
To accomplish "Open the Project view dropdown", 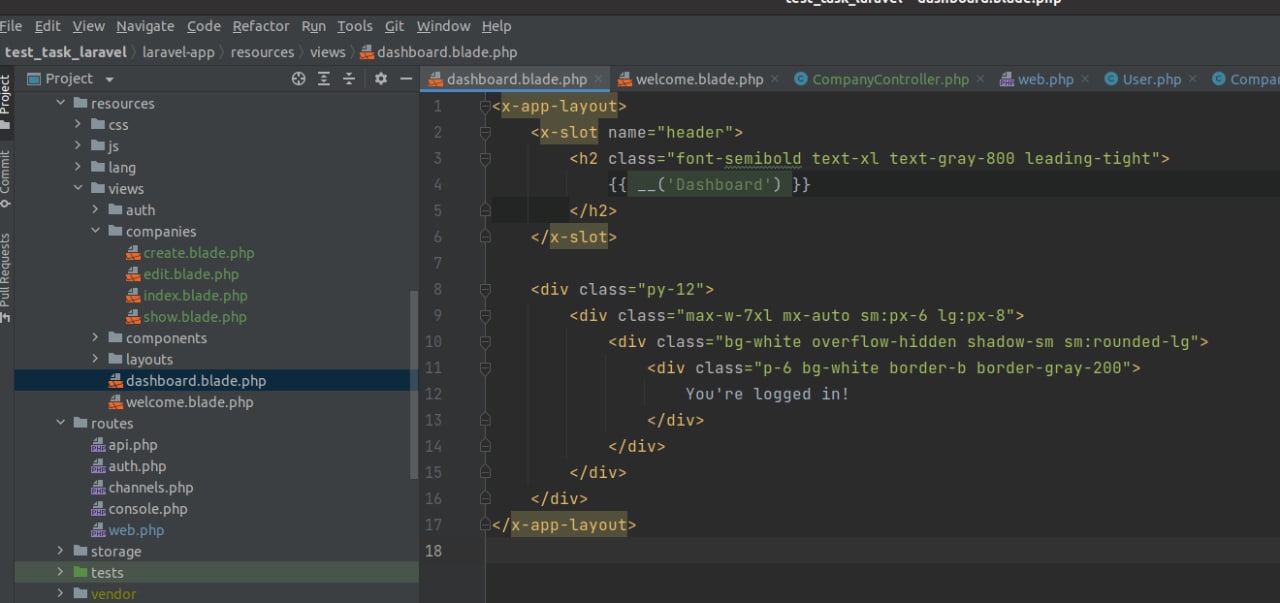I will coord(109,79).
